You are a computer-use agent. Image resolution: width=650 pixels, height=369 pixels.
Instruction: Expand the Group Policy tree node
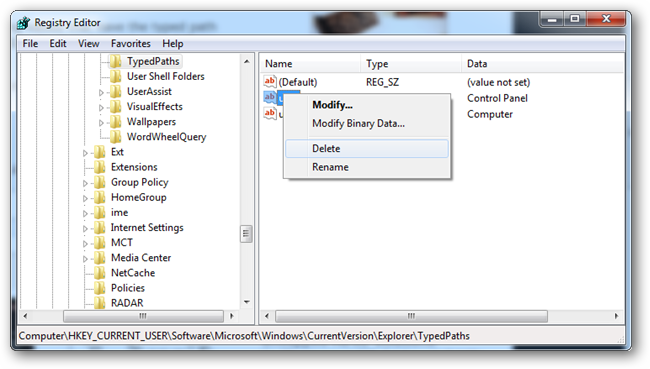85,183
